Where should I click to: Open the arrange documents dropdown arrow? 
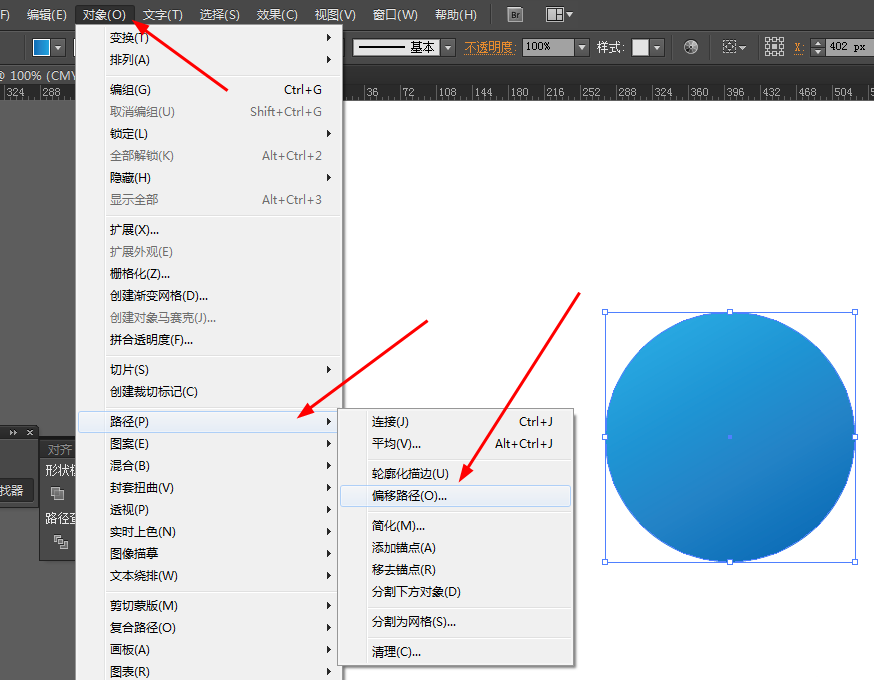pyautogui.click(x=570, y=14)
